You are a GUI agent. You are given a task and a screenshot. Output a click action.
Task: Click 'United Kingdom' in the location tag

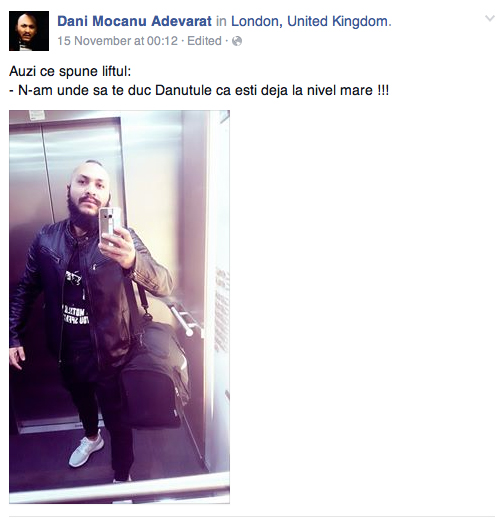339,21
